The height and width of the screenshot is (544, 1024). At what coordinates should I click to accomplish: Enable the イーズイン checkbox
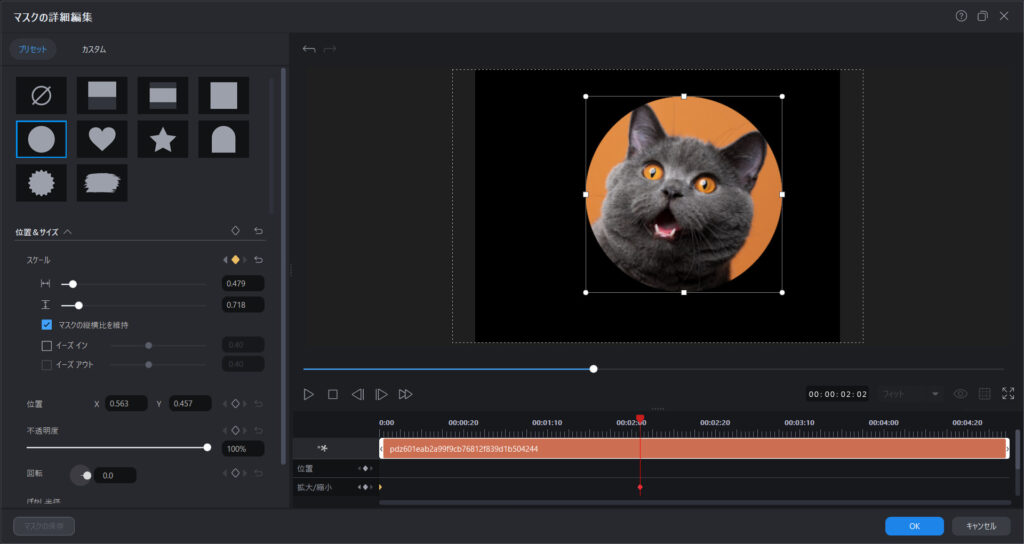[46, 345]
